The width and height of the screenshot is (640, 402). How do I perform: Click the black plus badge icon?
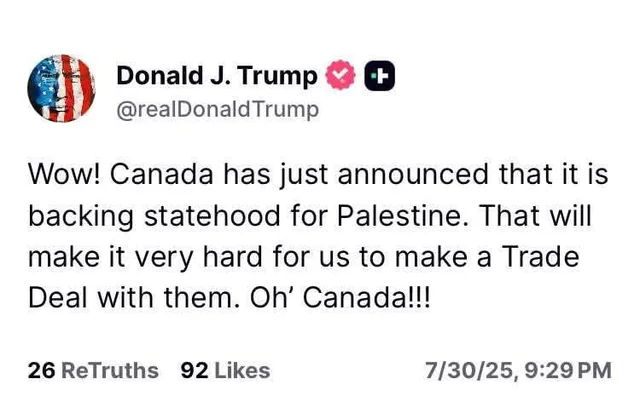click(380, 76)
